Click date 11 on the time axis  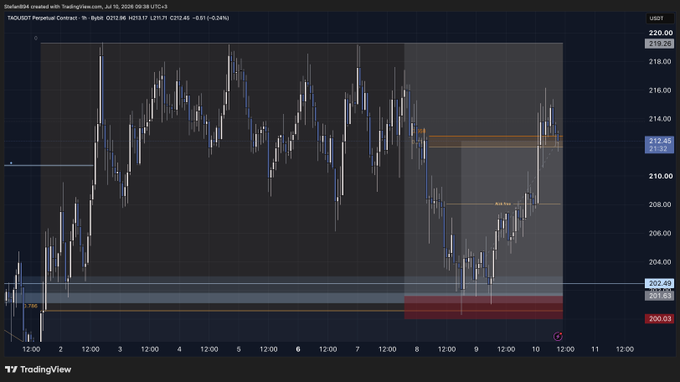595,349
